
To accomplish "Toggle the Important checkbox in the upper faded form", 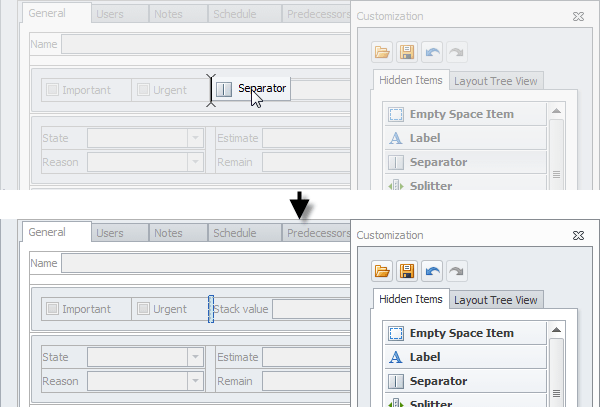I will 53,90.
